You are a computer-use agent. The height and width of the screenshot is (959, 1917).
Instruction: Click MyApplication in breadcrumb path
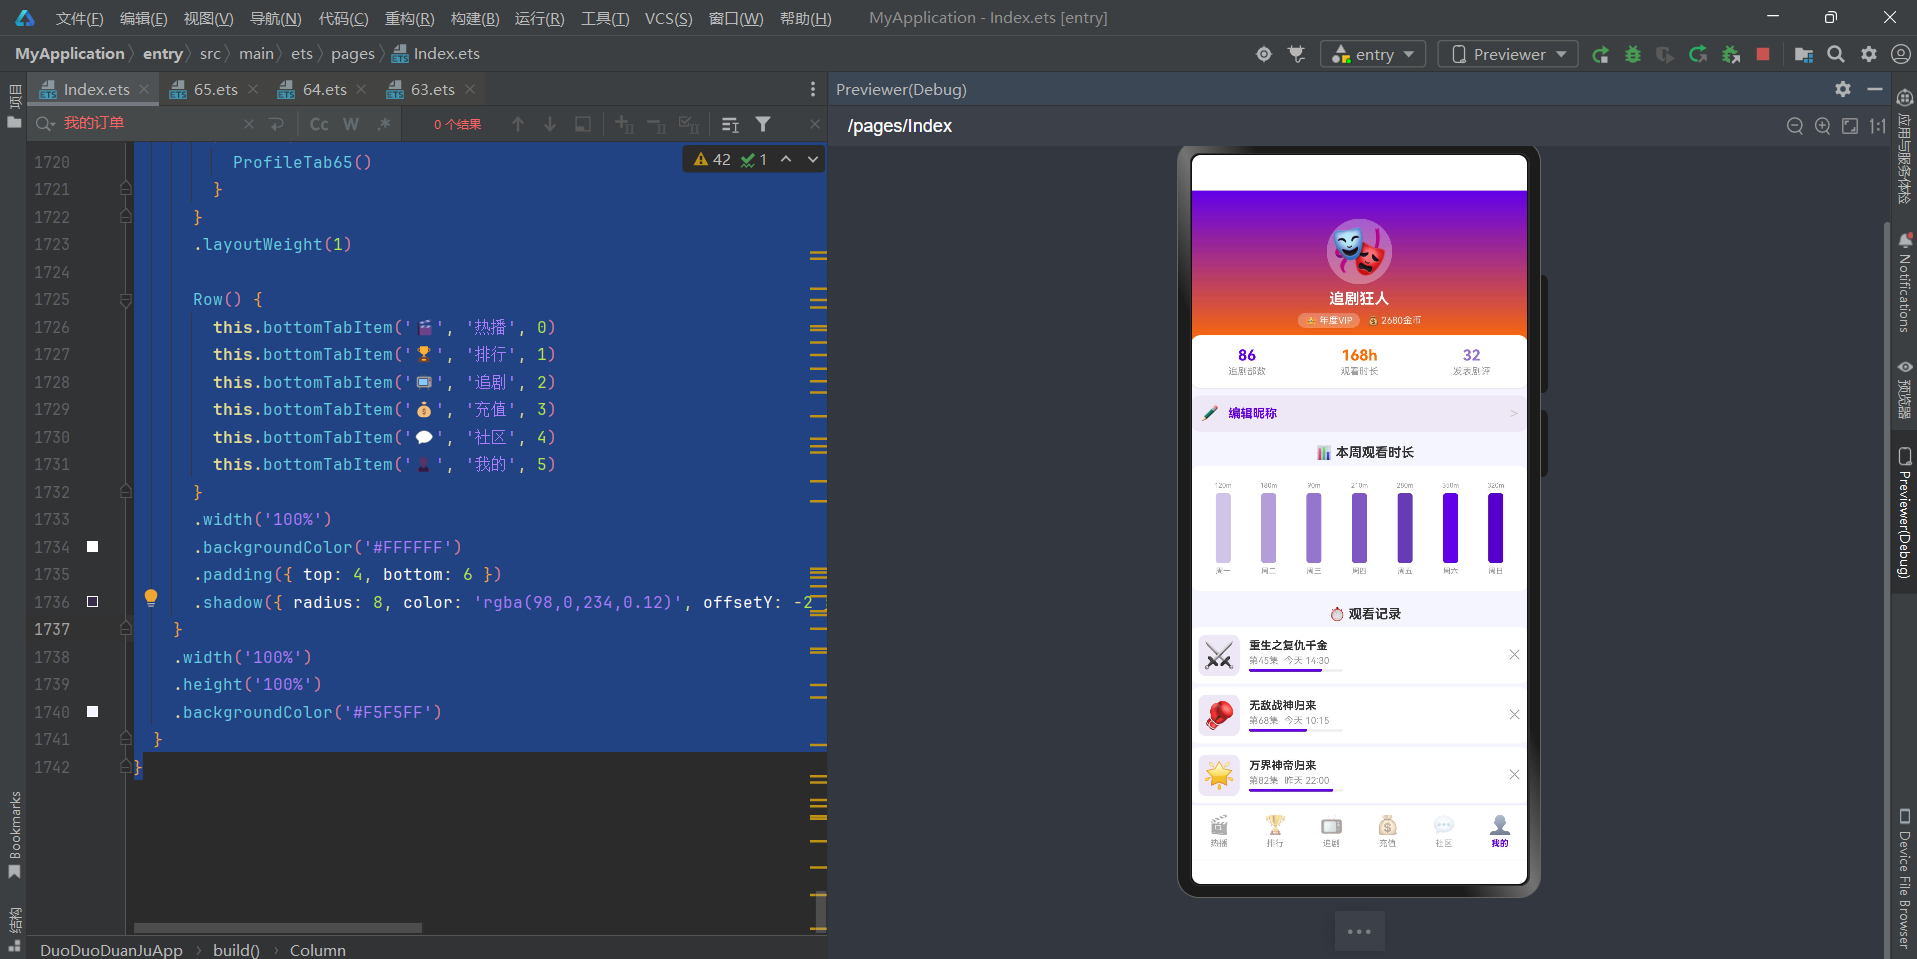tap(69, 54)
